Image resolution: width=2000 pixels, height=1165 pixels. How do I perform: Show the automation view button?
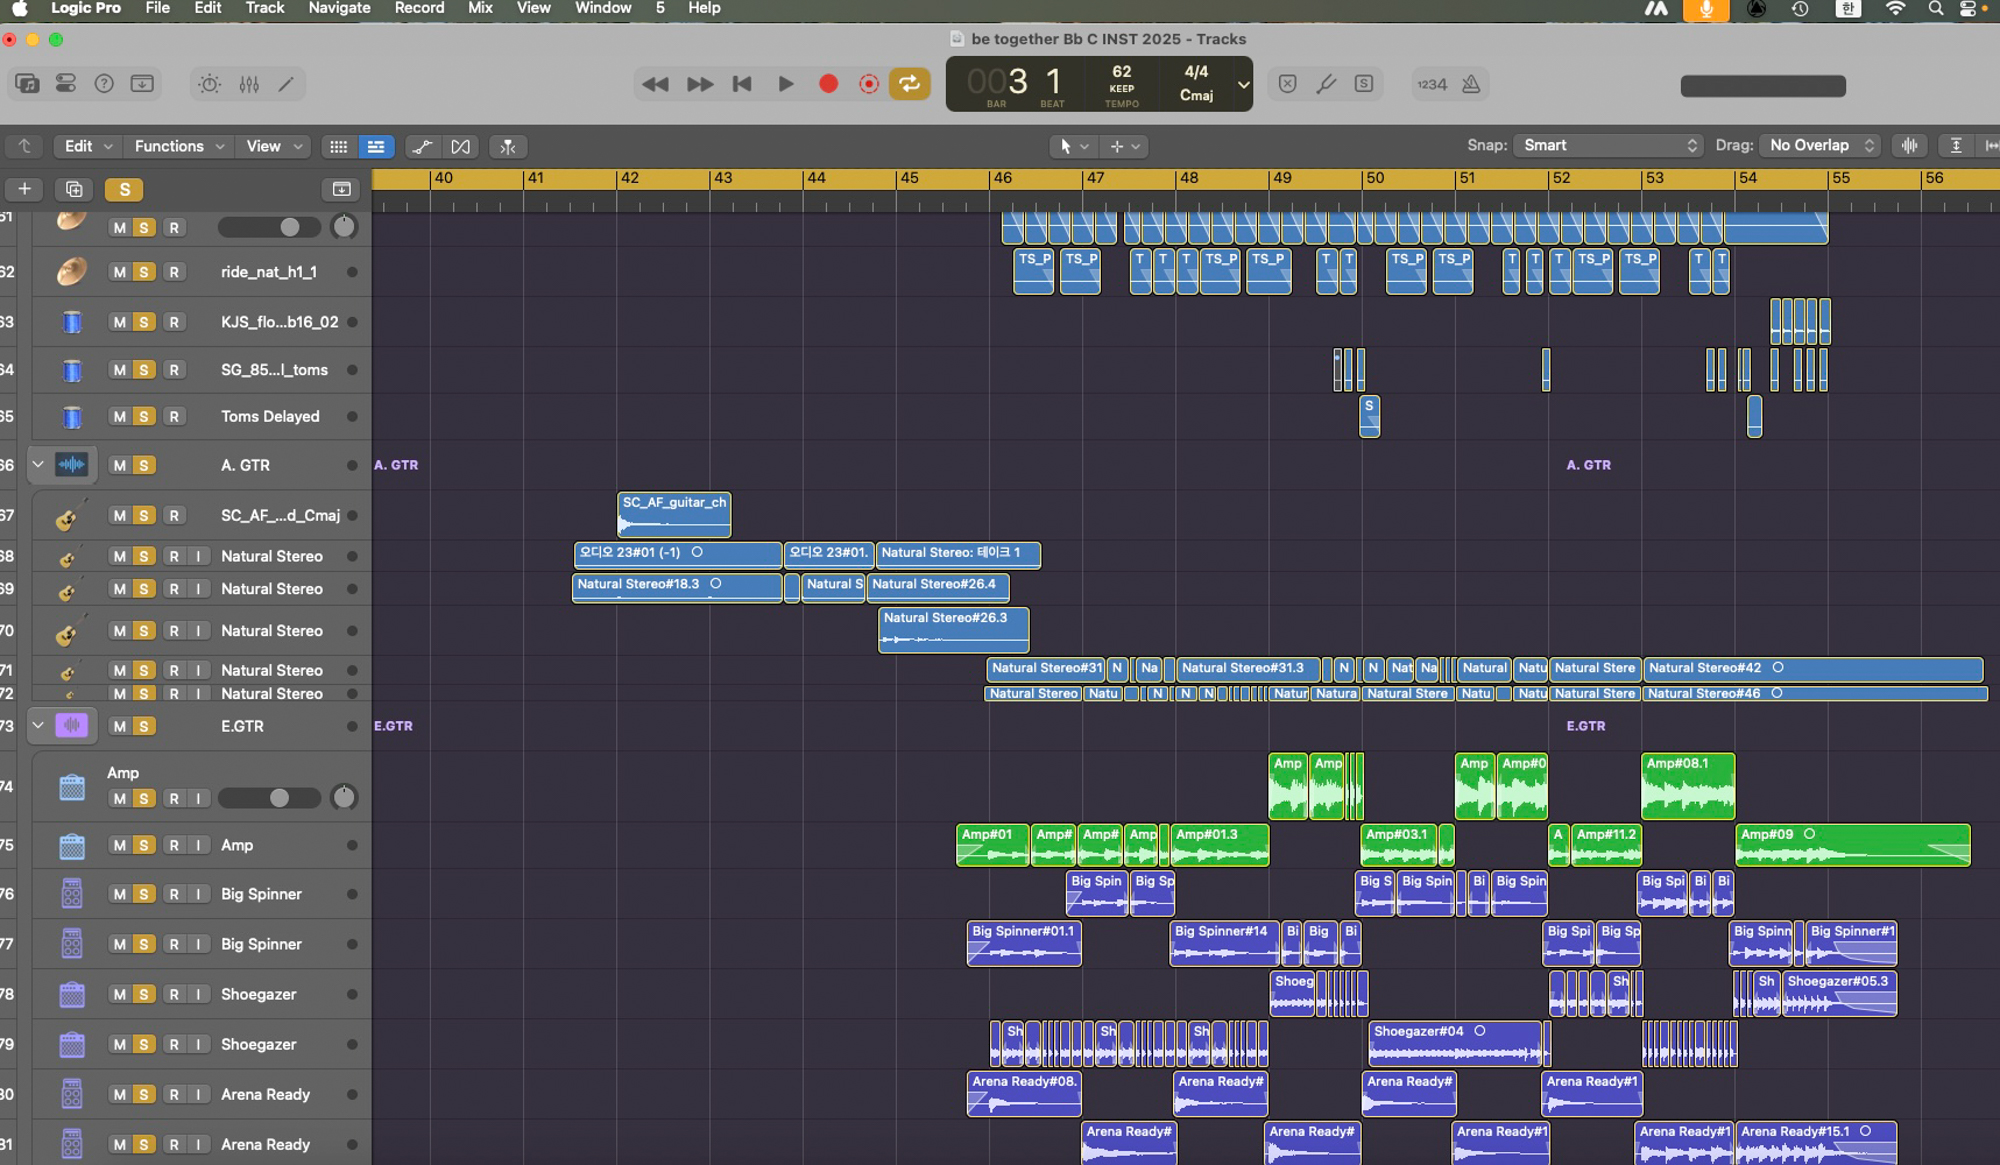pos(422,147)
